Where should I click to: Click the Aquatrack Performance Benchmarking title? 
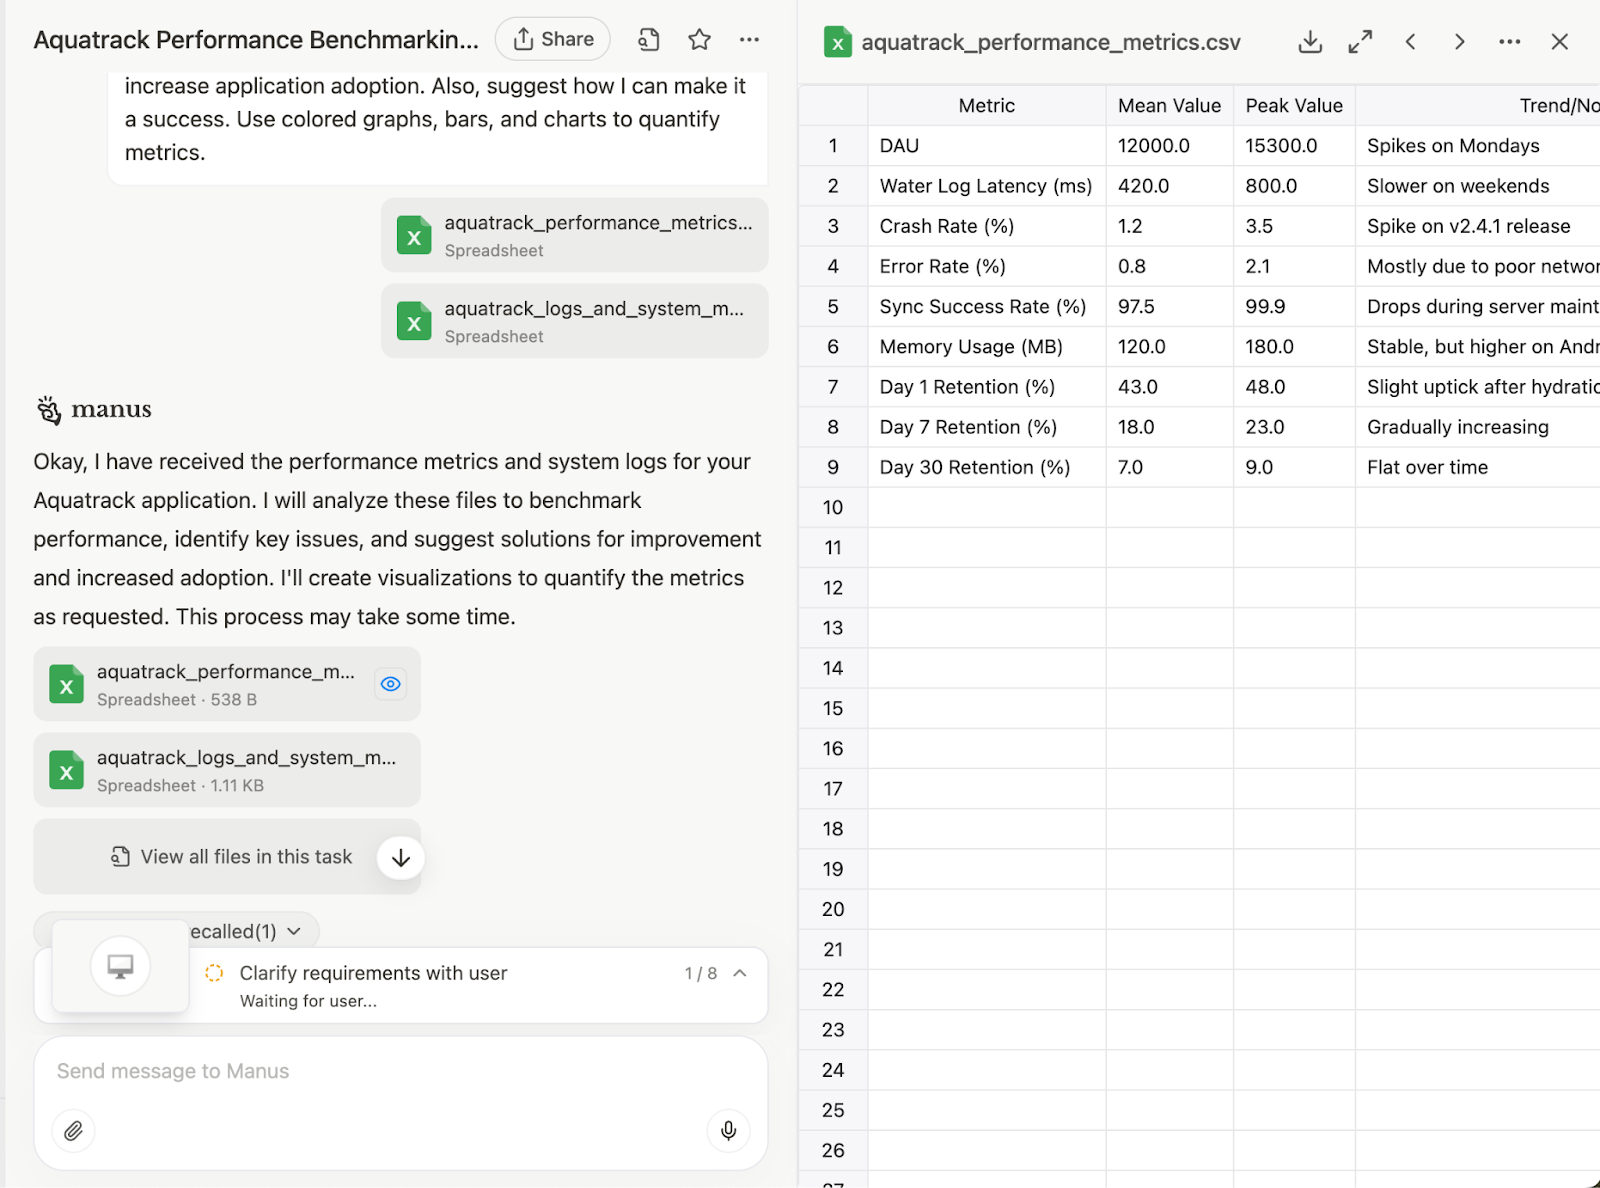coord(256,40)
